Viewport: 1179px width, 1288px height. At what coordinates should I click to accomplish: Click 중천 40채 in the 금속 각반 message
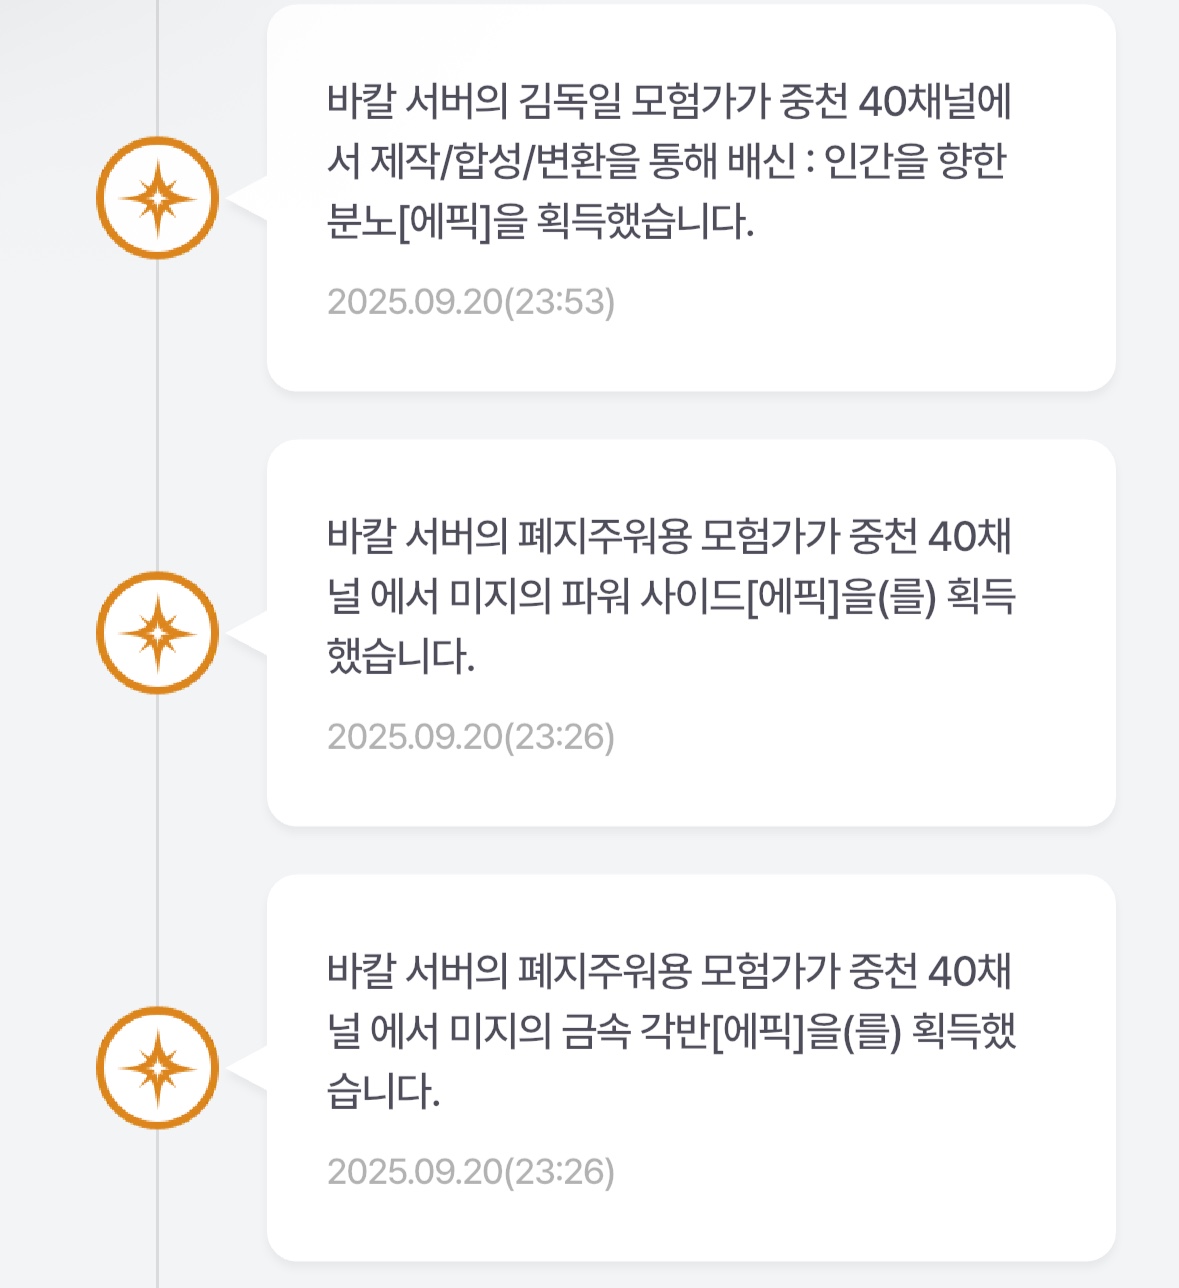(x=930, y=972)
